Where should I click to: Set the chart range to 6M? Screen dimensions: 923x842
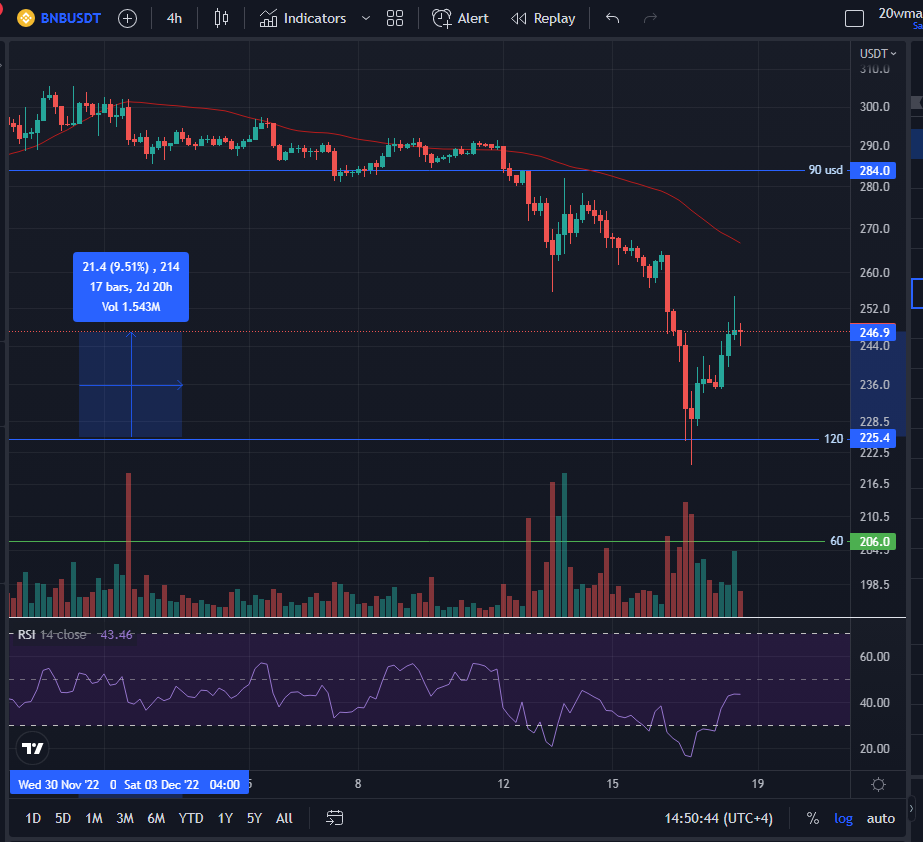pos(156,818)
